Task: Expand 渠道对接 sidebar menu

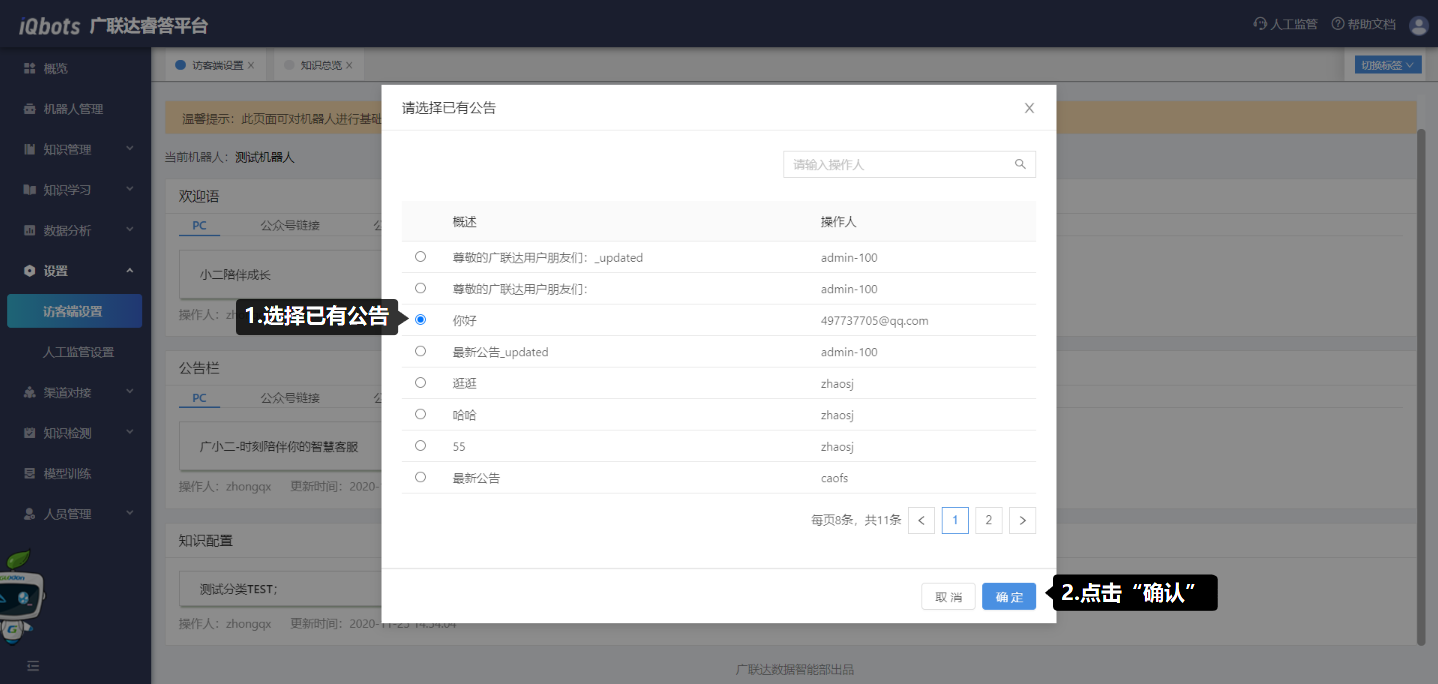Action: tap(75, 393)
